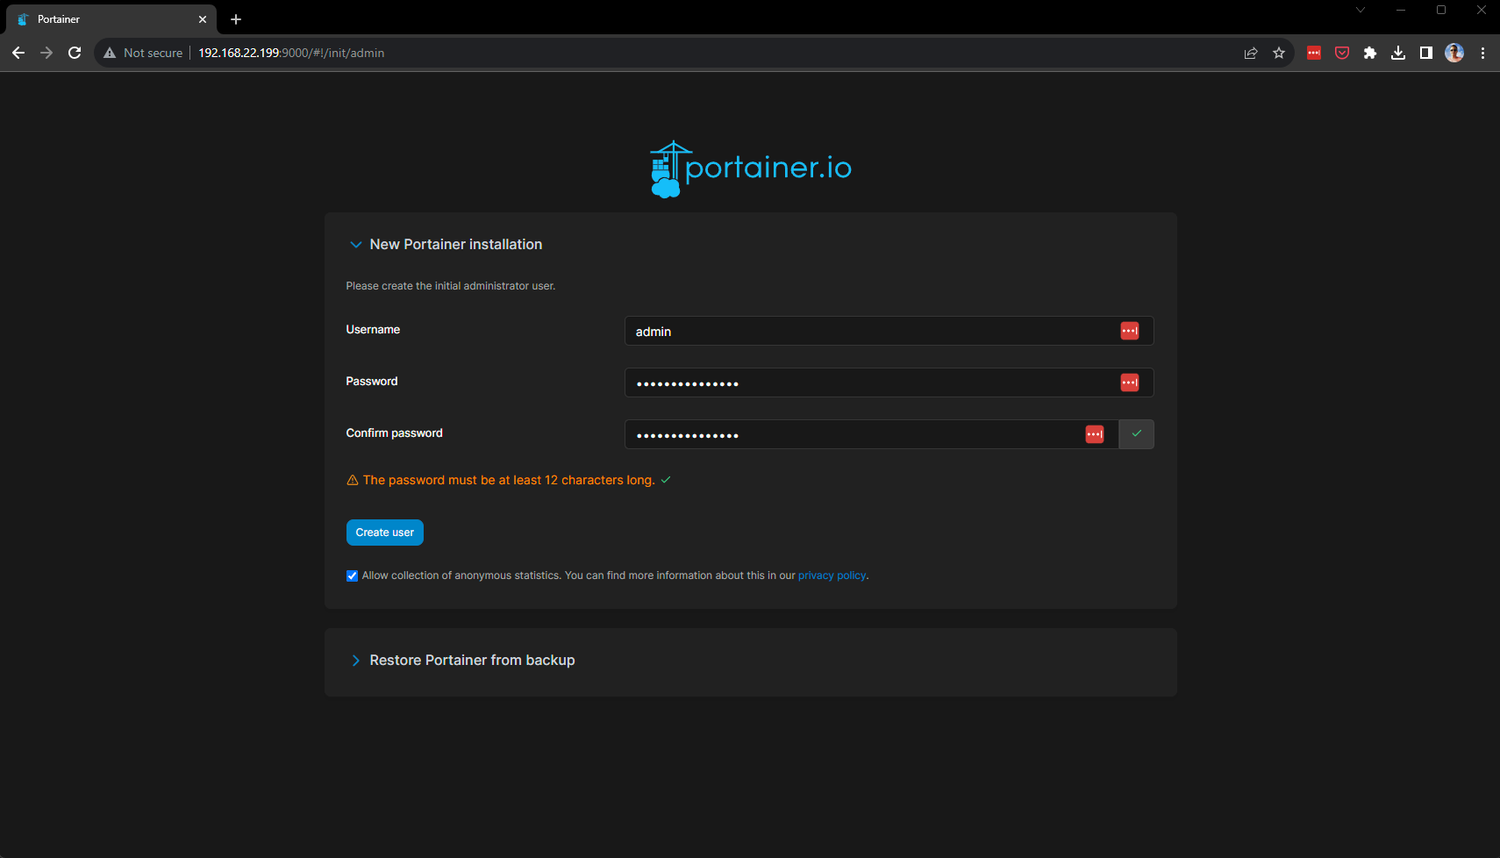Open the privacy policy link
This screenshot has height=858, width=1500.
tap(831, 575)
